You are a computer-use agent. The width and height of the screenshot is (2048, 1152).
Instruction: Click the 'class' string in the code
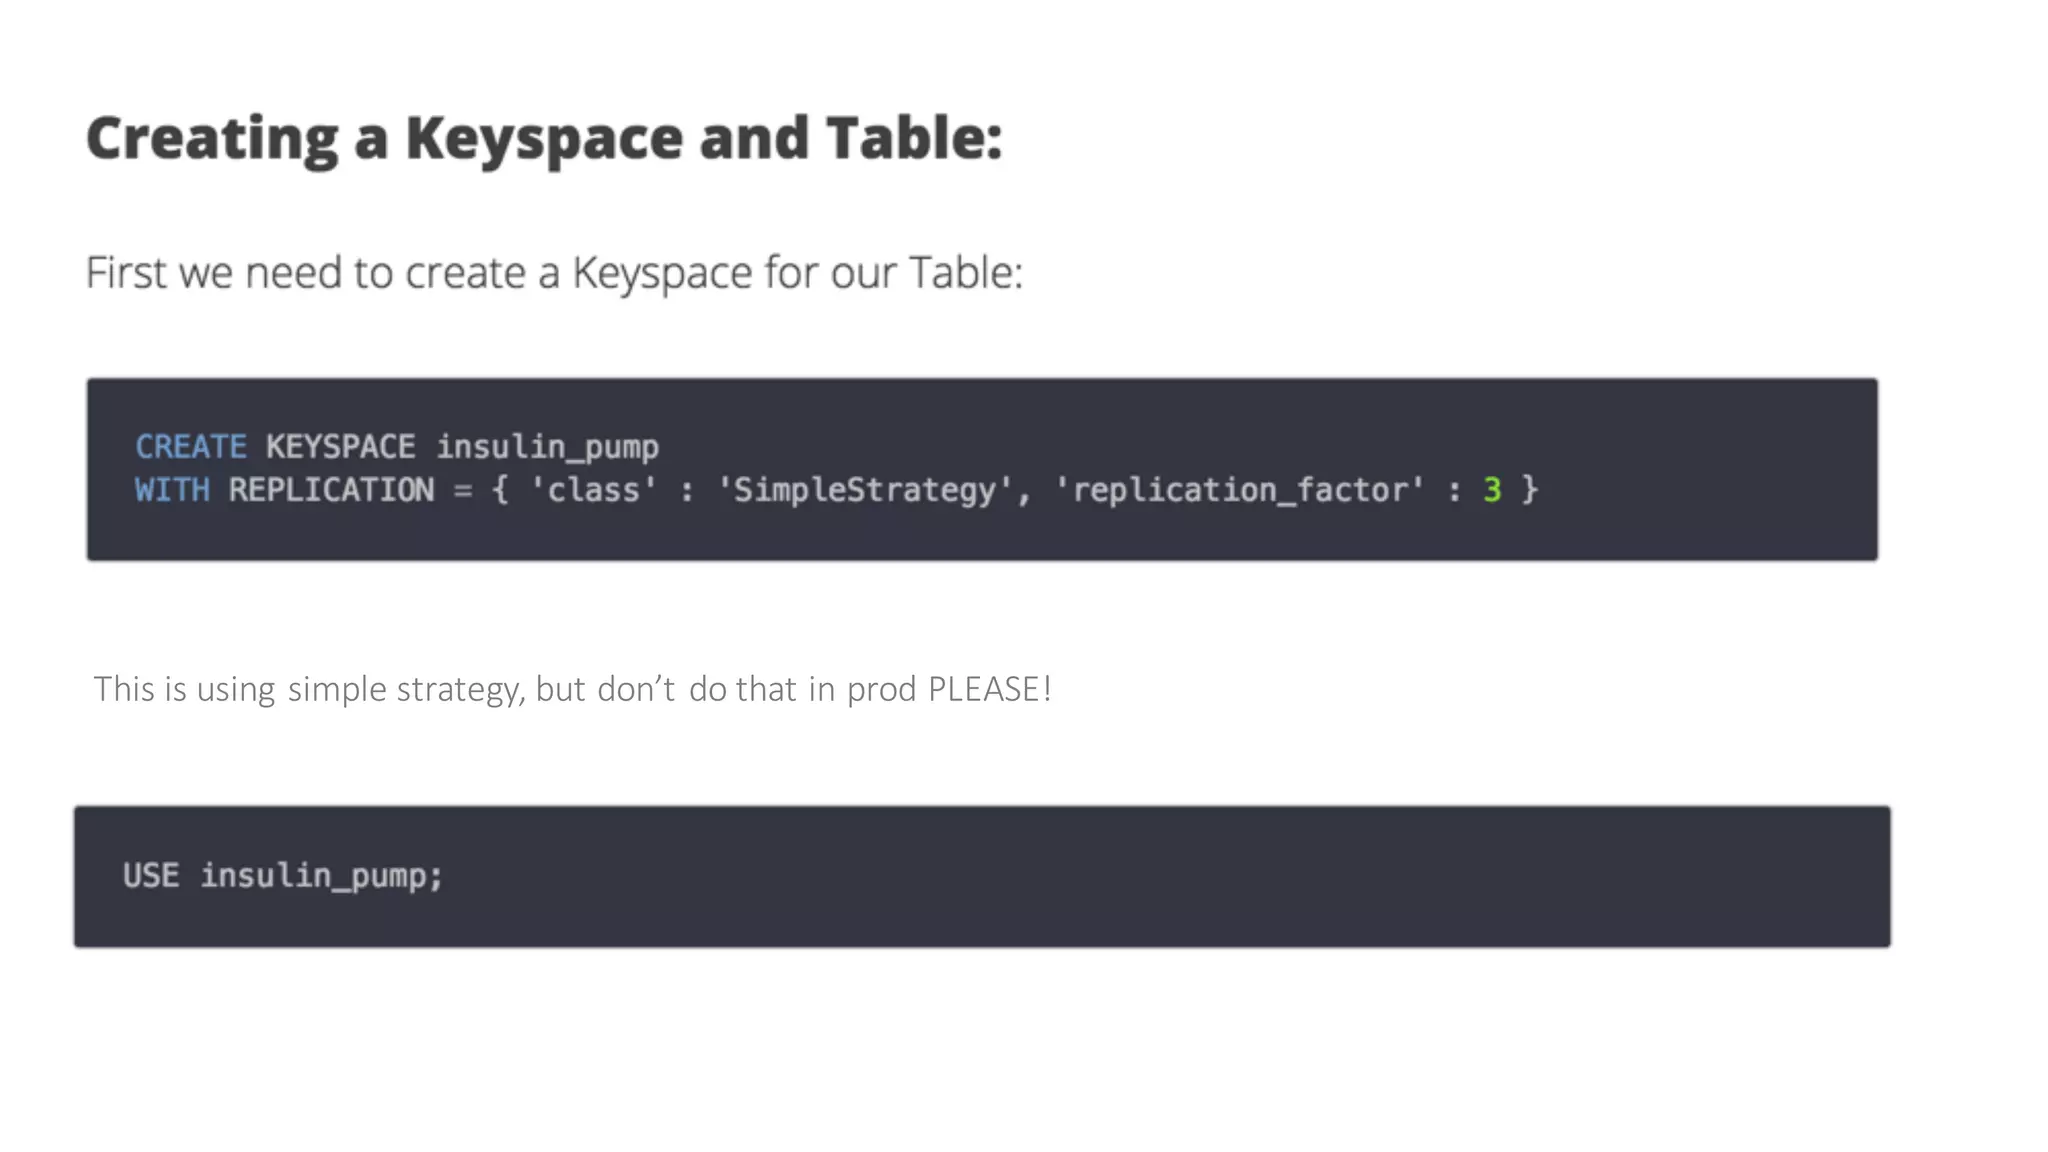(x=593, y=490)
